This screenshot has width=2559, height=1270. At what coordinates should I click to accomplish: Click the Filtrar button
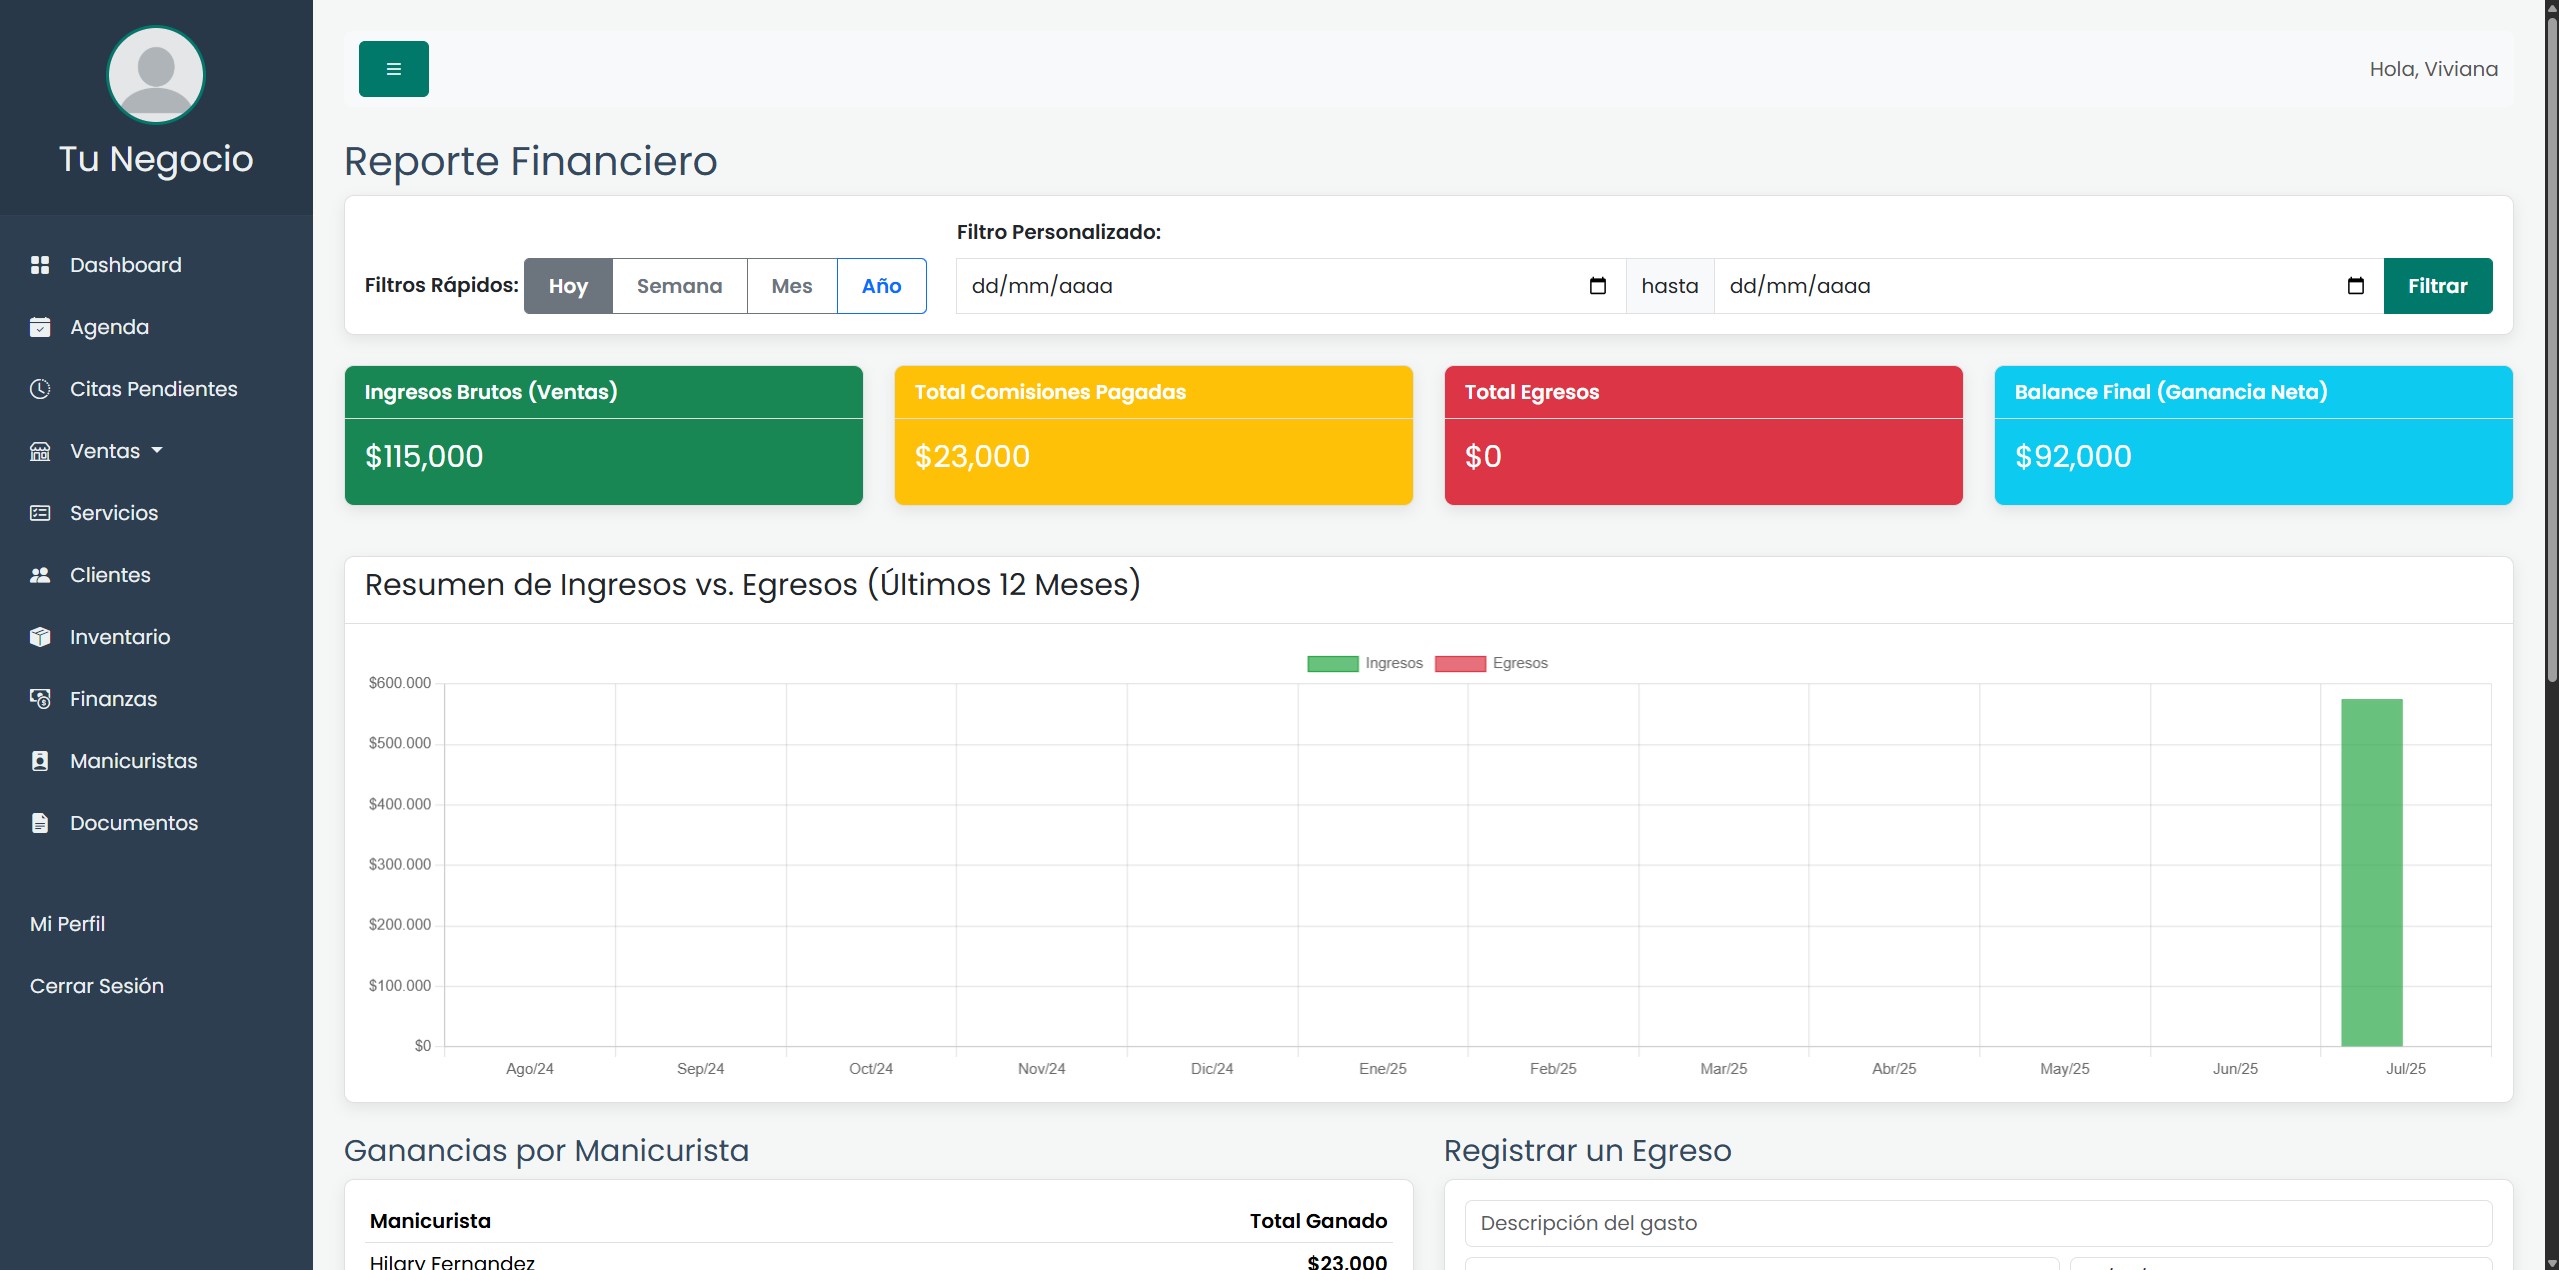point(2438,286)
